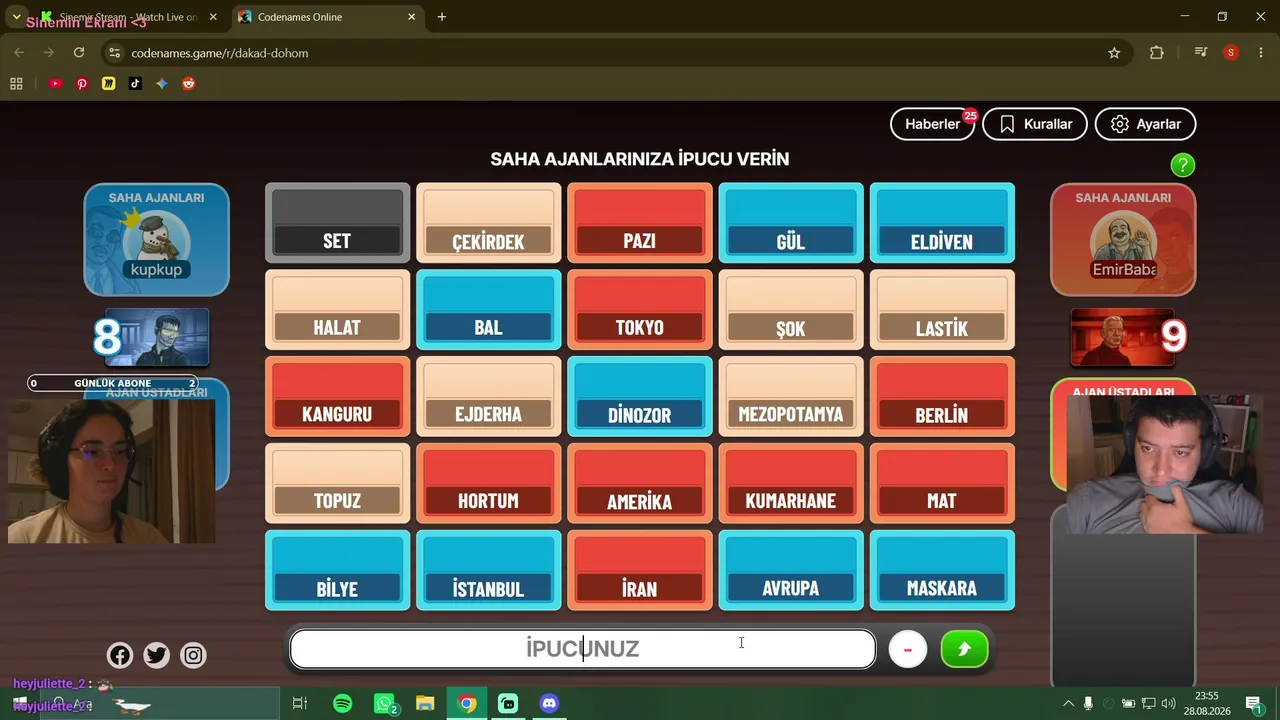This screenshot has width=1280, height=720.
Task: Select the MEZOPOTAMYA word card
Action: 791,397
